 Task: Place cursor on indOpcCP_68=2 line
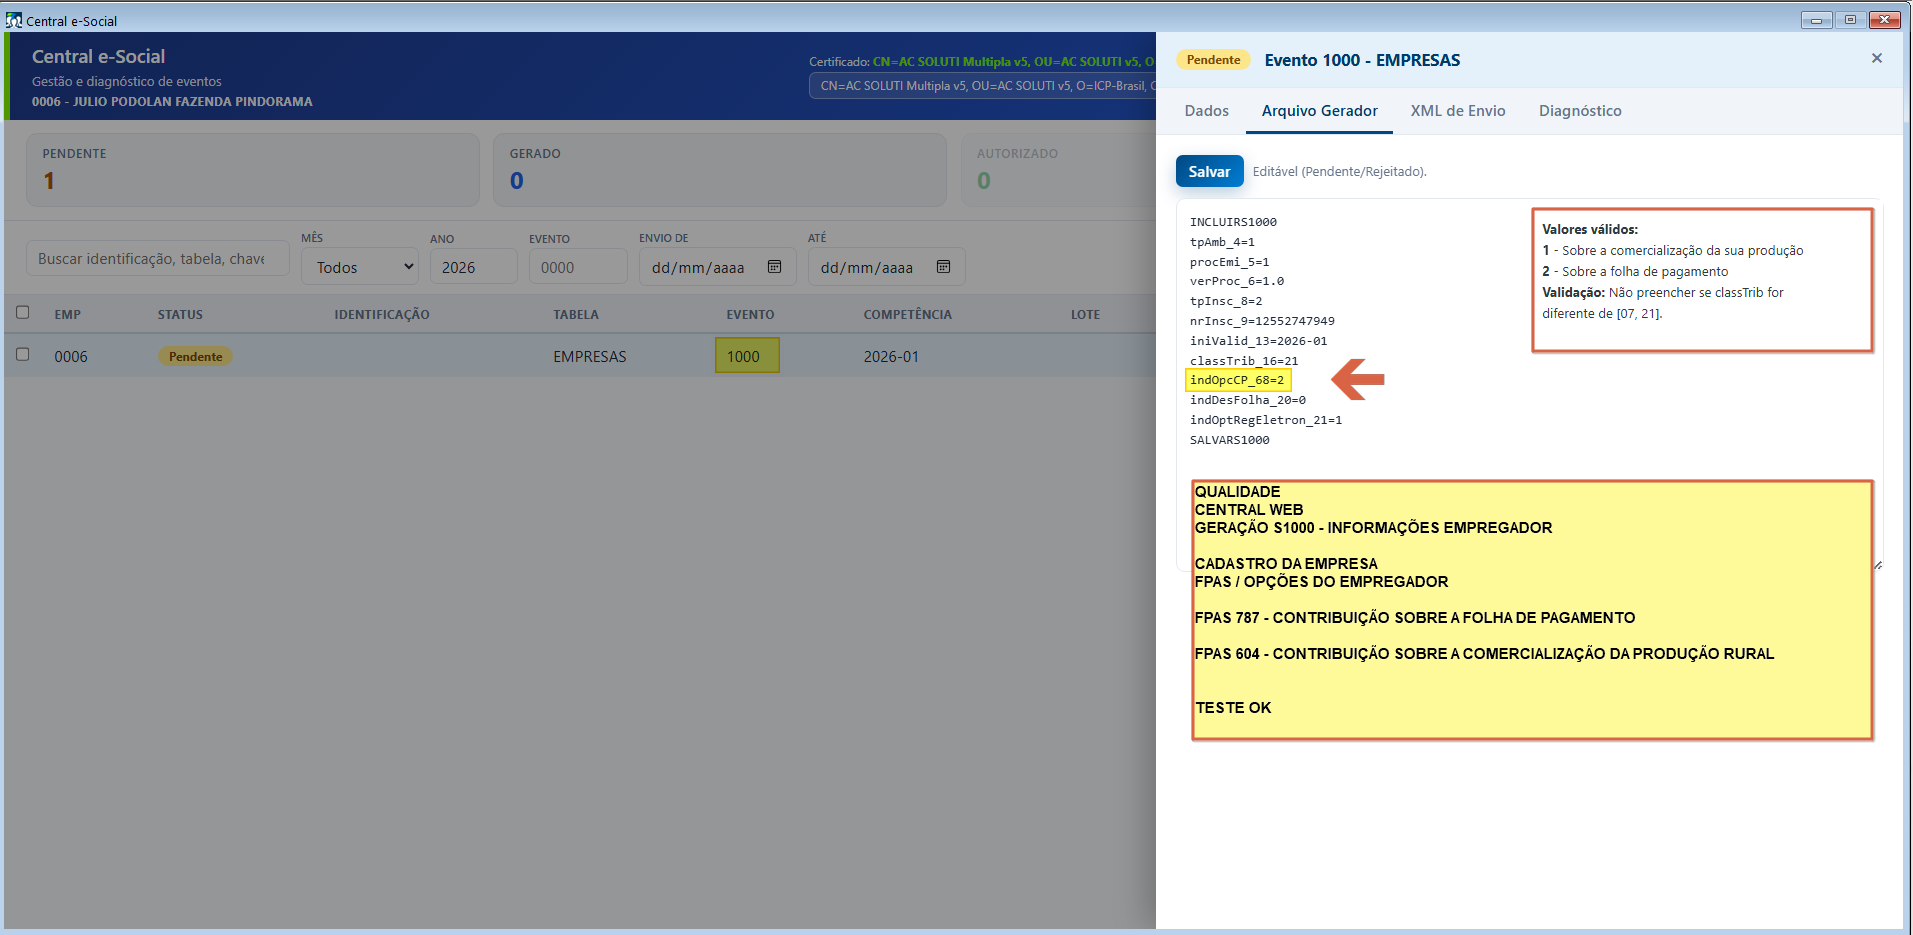coord(1237,380)
